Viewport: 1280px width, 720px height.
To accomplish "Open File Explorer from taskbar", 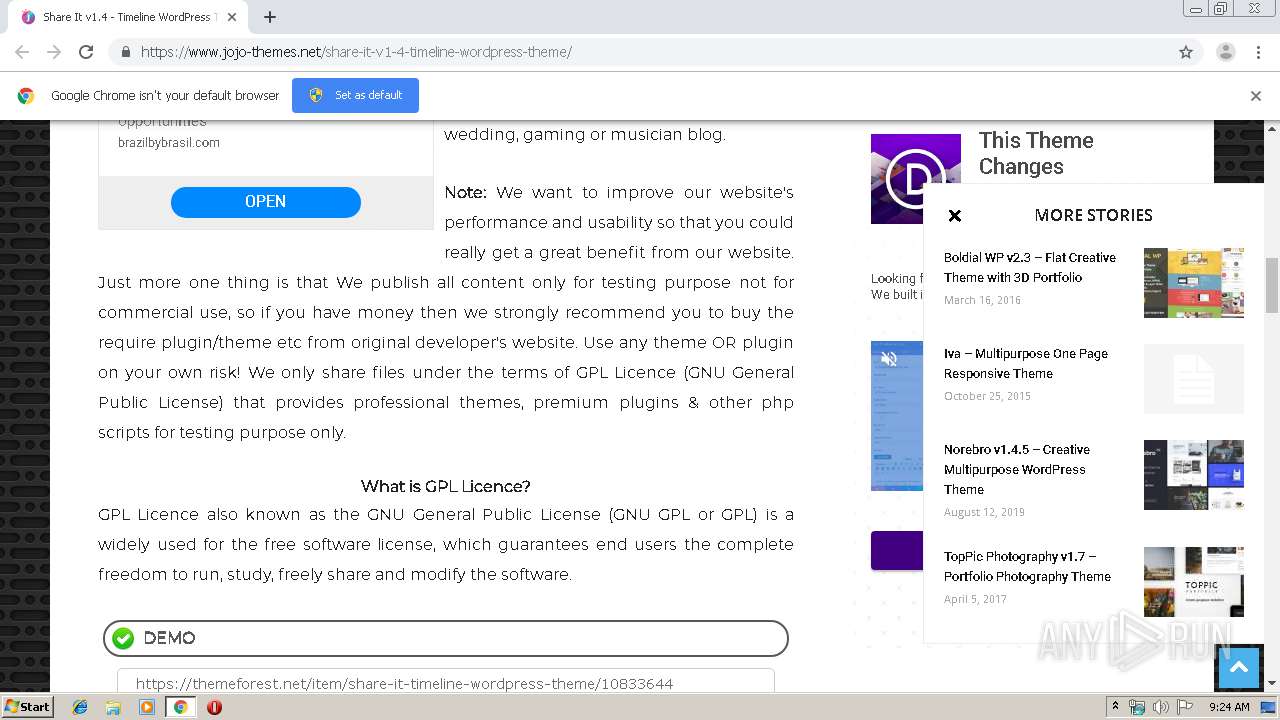I will click(113, 707).
